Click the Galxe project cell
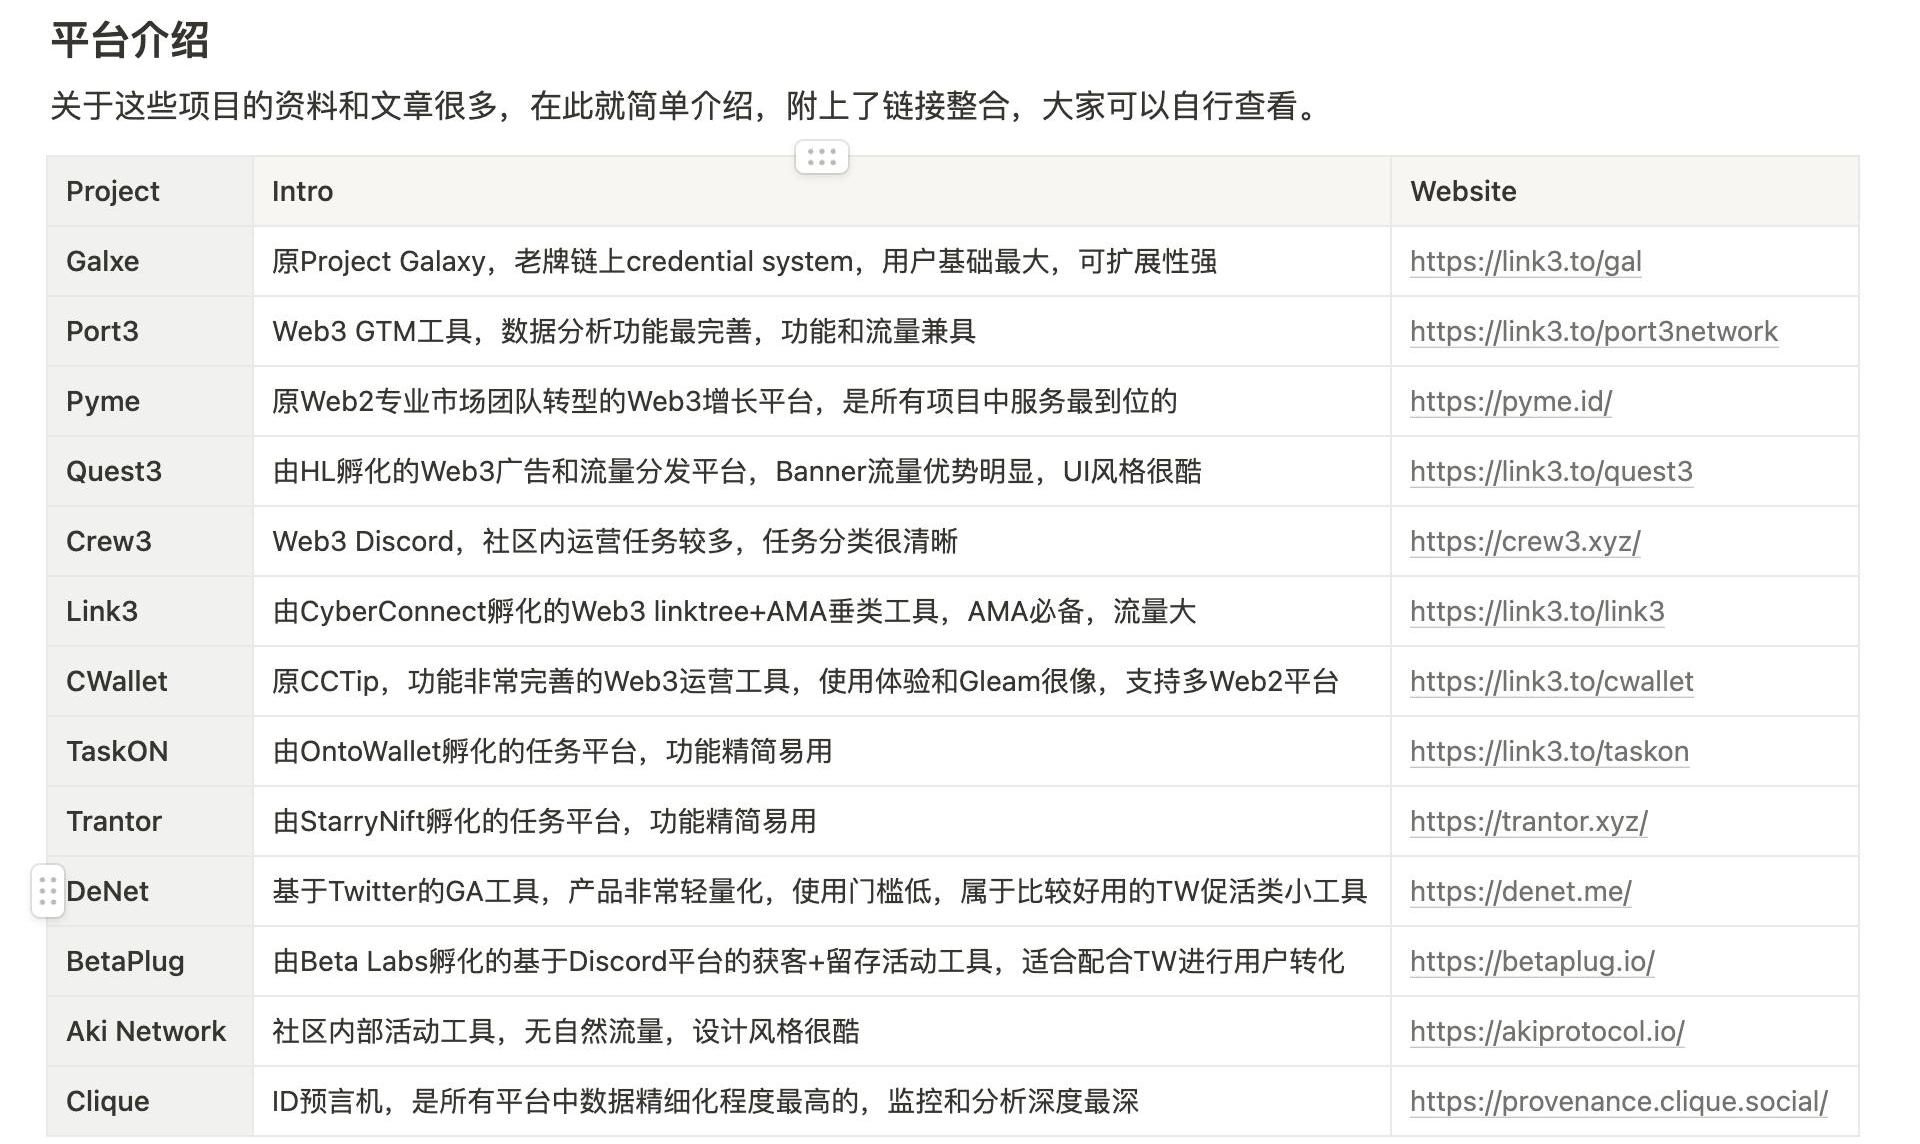 [150, 261]
